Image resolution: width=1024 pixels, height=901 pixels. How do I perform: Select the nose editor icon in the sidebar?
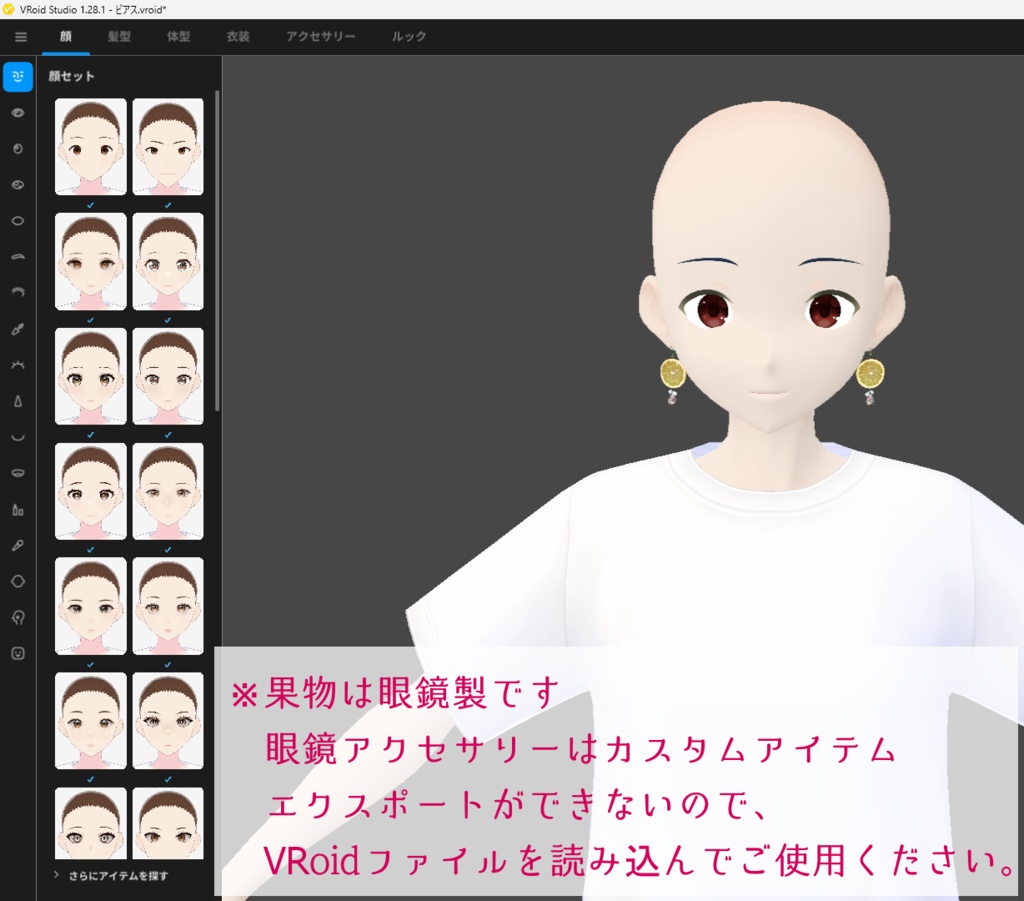pos(18,400)
